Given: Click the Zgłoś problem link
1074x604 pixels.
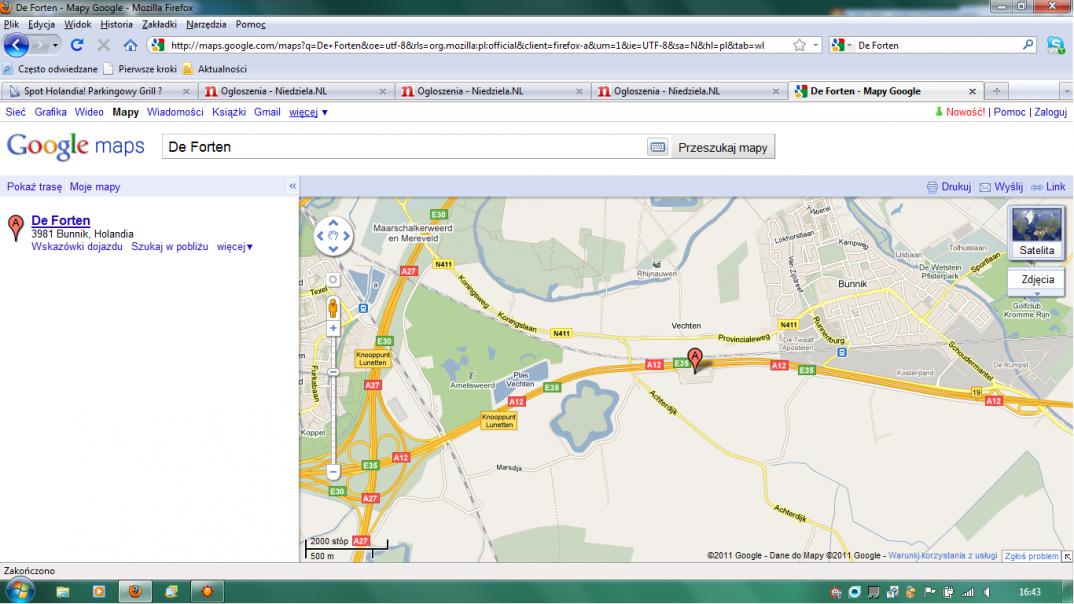Looking at the screenshot, I should pyautogui.click(x=1032, y=556).
